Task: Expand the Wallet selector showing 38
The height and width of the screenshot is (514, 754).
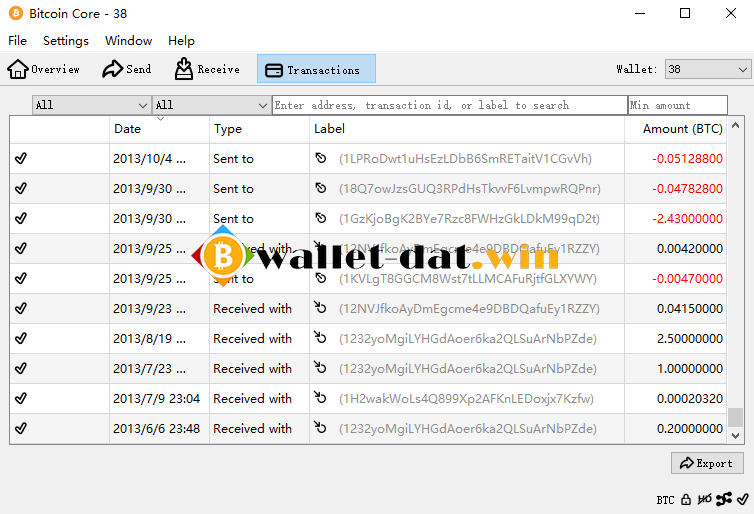Action: 707,69
